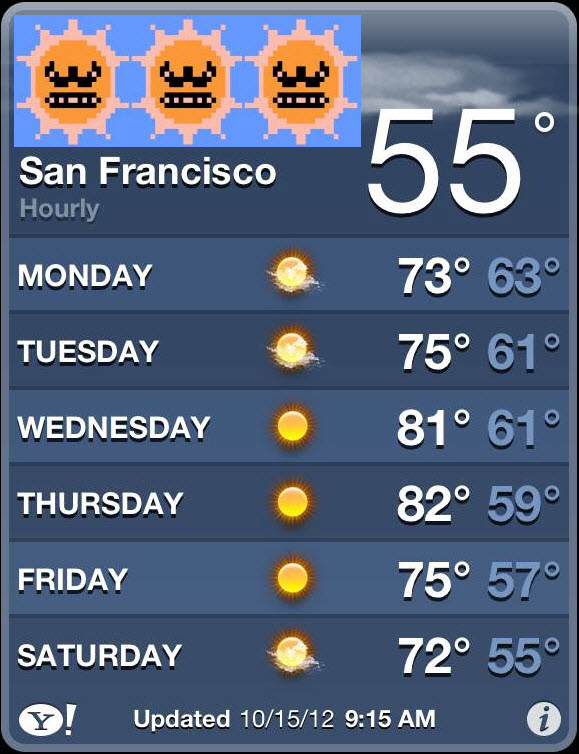Screen dimensions: 579x754
Task: Click the San Francisco city name
Action: point(148,172)
